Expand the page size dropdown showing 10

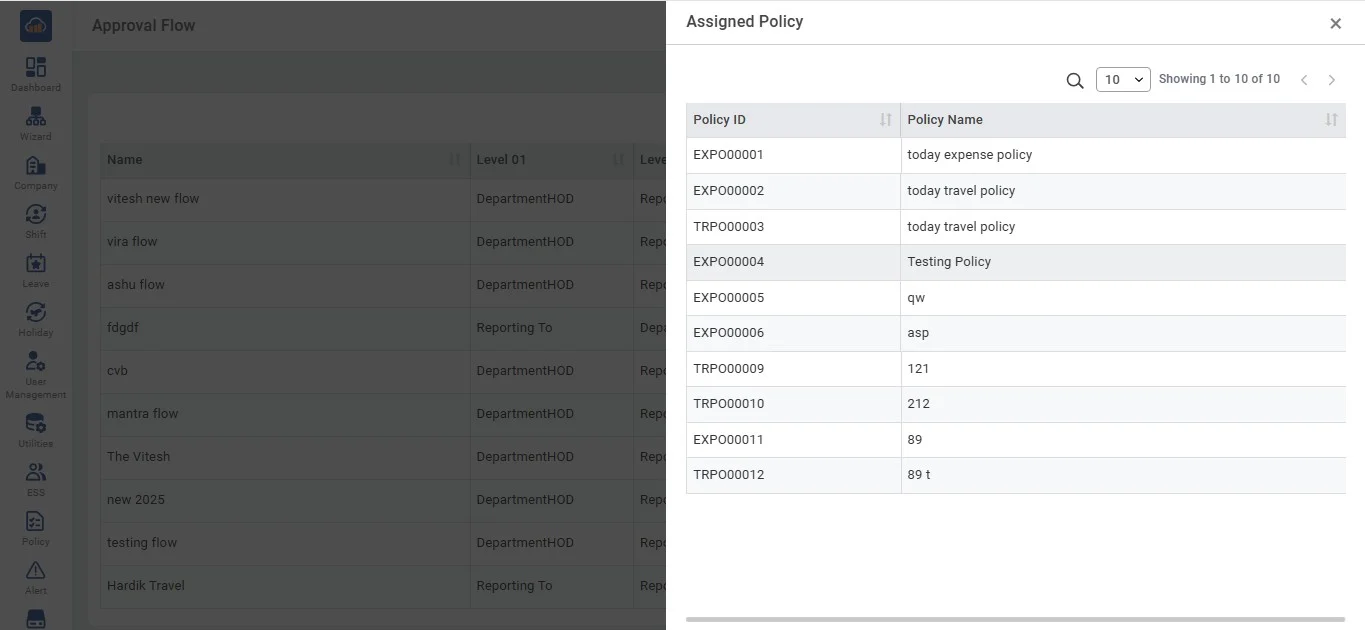tap(1123, 80)
